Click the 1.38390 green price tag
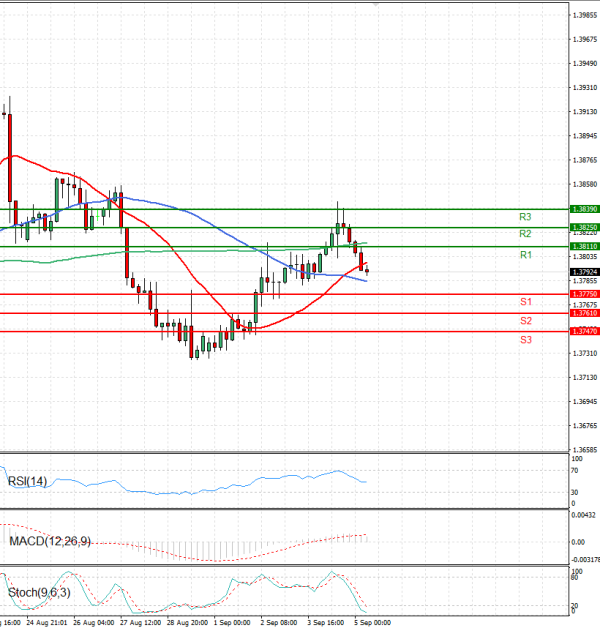This screenshot has height=628, width=600. tap(584, 209)
